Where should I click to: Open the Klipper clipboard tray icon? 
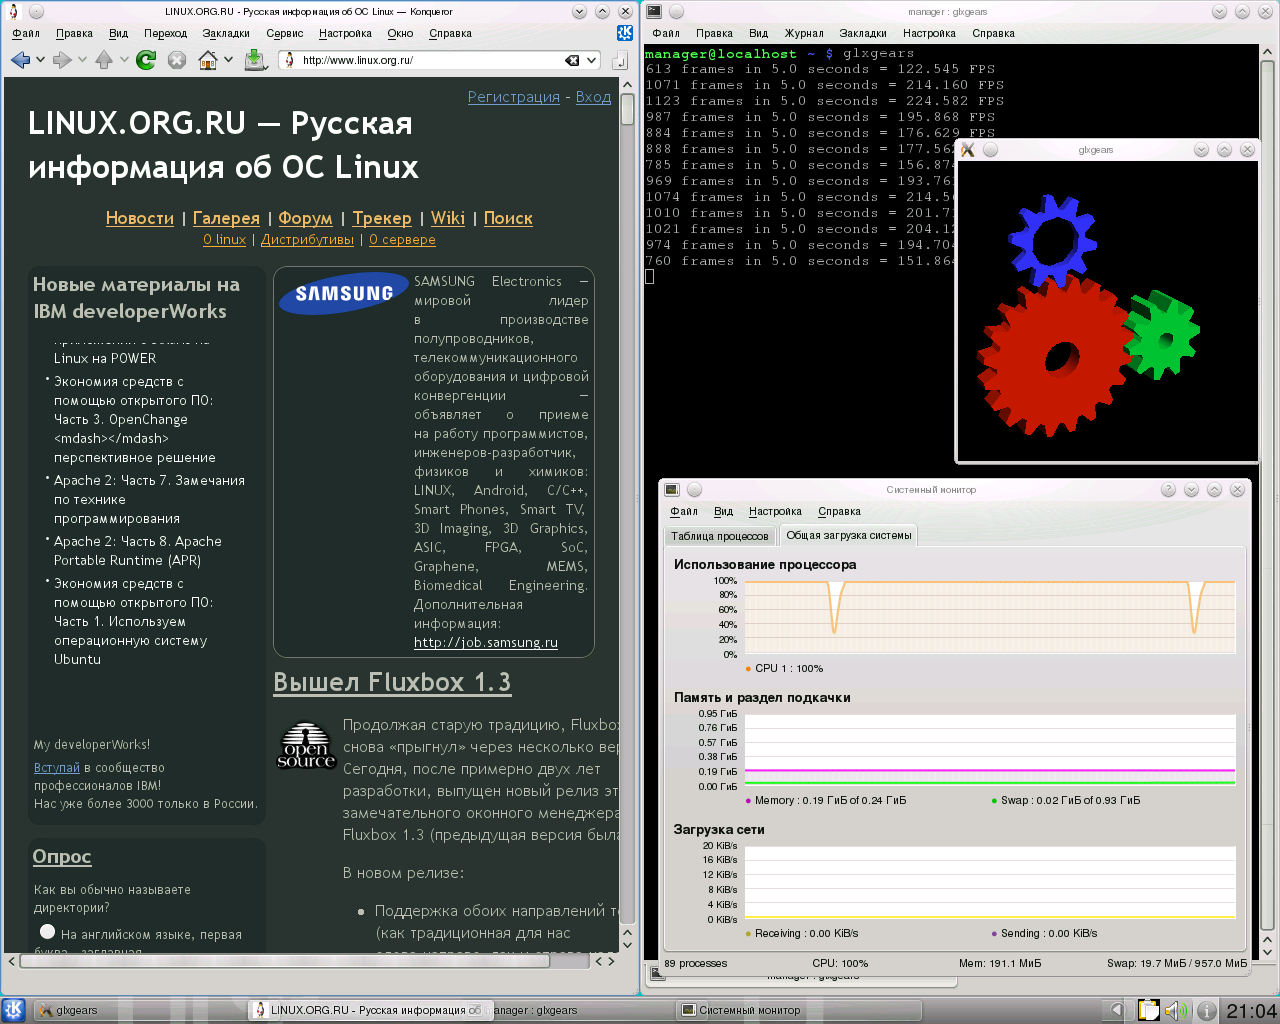coord(1148,1010)
